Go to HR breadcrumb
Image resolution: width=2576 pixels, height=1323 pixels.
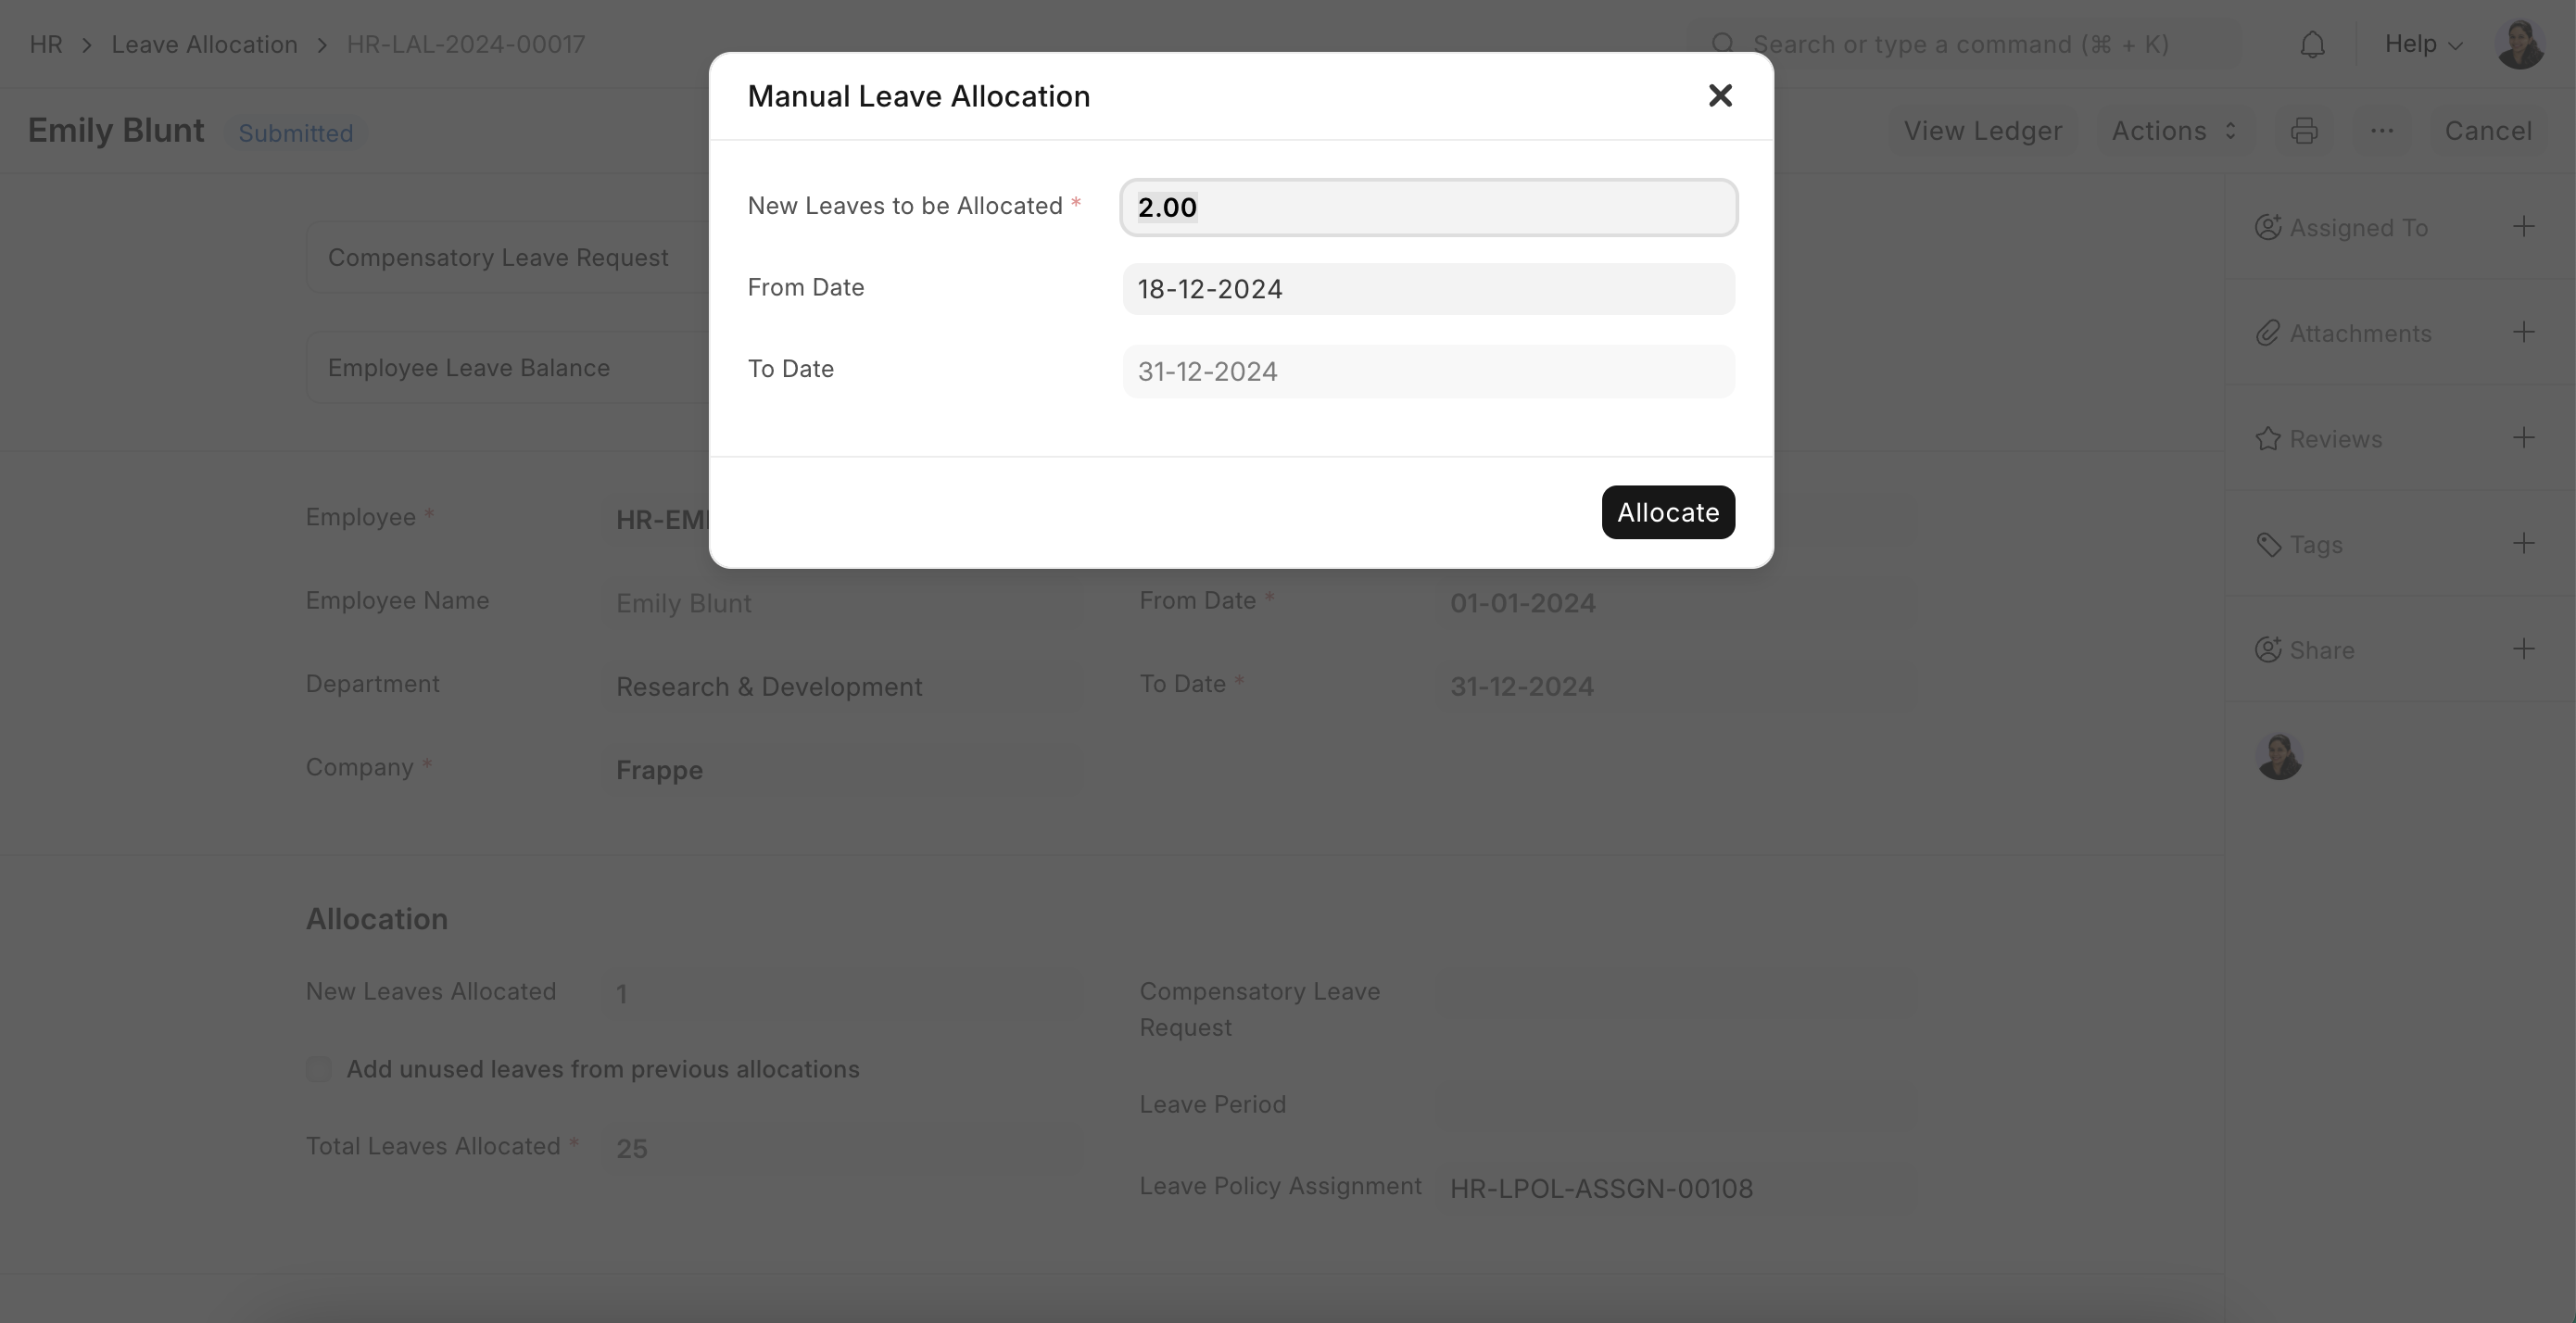(46, 44)
